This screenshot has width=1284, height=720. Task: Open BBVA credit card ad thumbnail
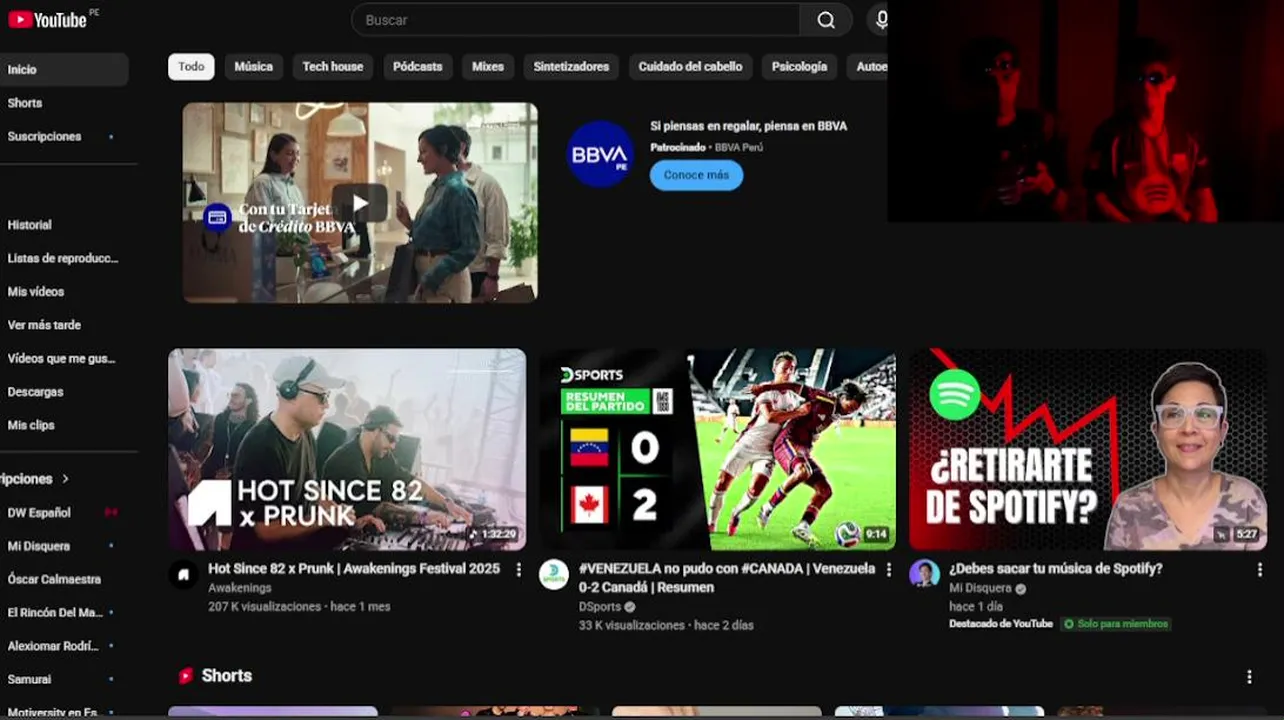[360, 202]
